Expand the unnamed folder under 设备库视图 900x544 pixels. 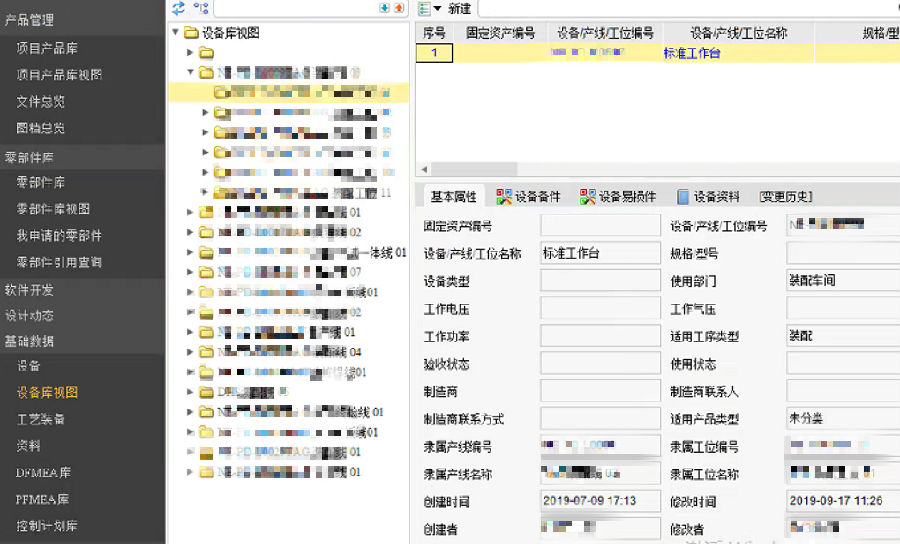click(x=190, y=53)
